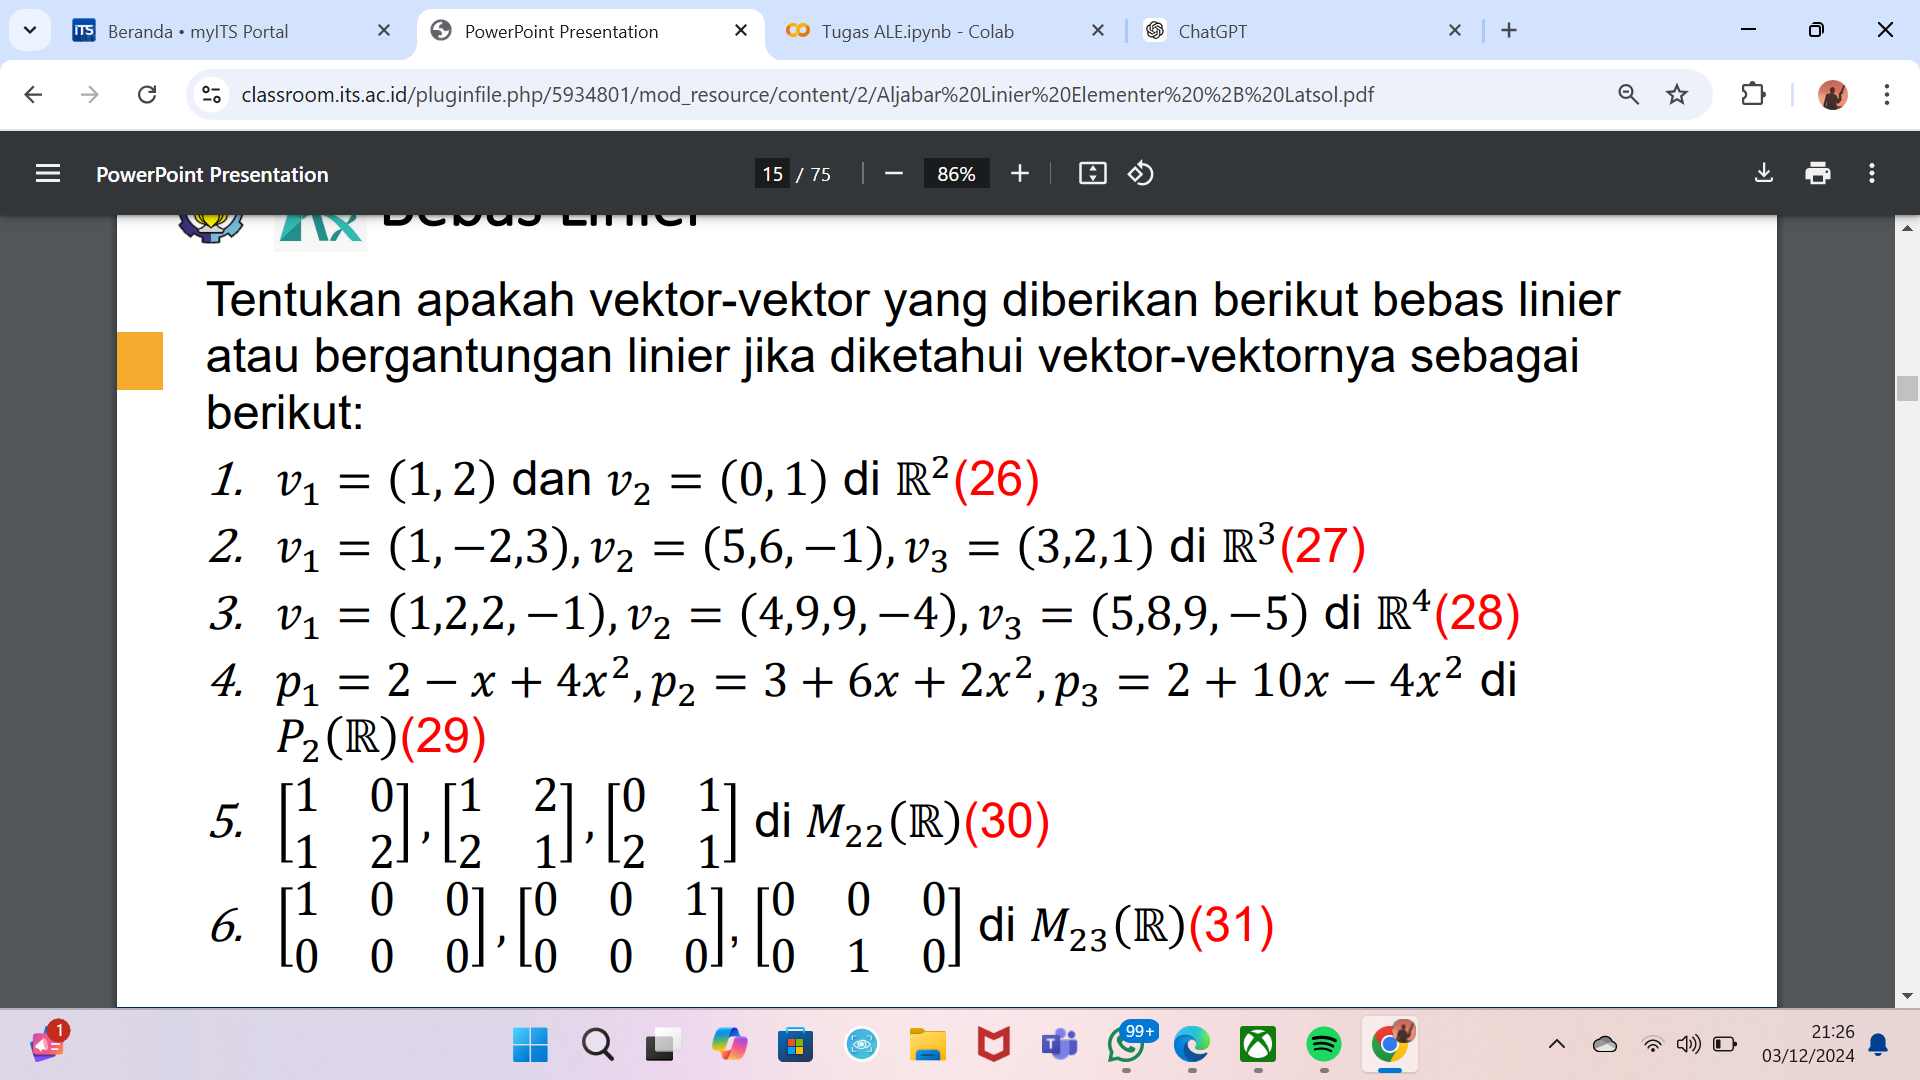Image resolution: width=1920 pixels, height=1080 pixels.
Task: Open the zoom magnifier in address bar
Action: (x=1629, y=94)
